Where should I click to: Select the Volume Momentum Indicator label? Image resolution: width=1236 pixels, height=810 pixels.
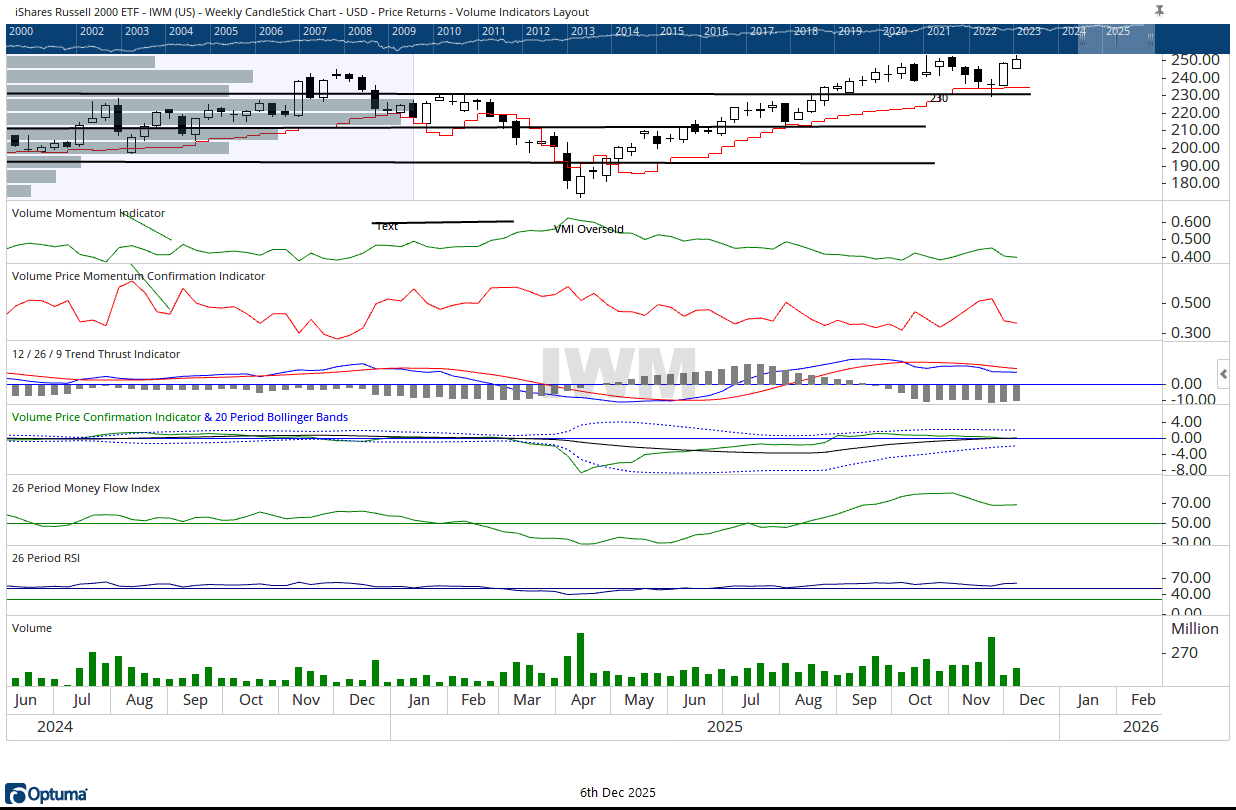(88, 213)
